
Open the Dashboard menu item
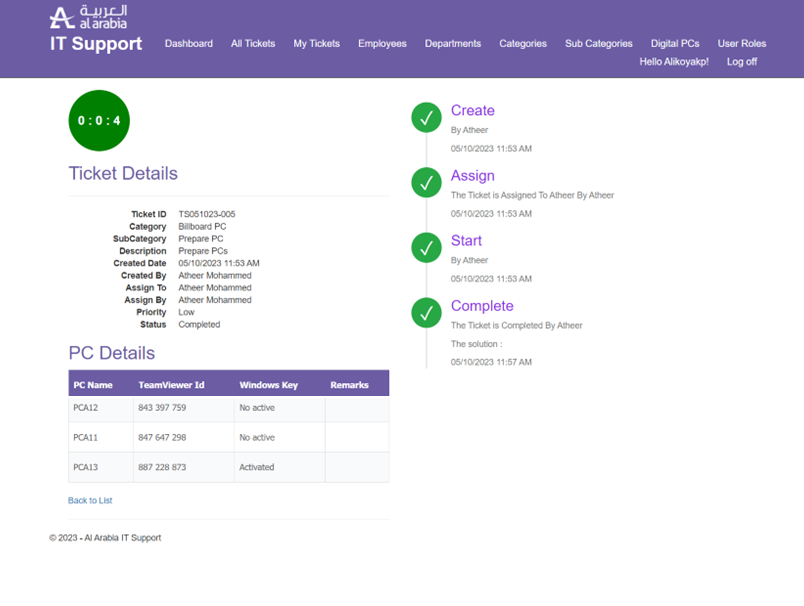188,44
